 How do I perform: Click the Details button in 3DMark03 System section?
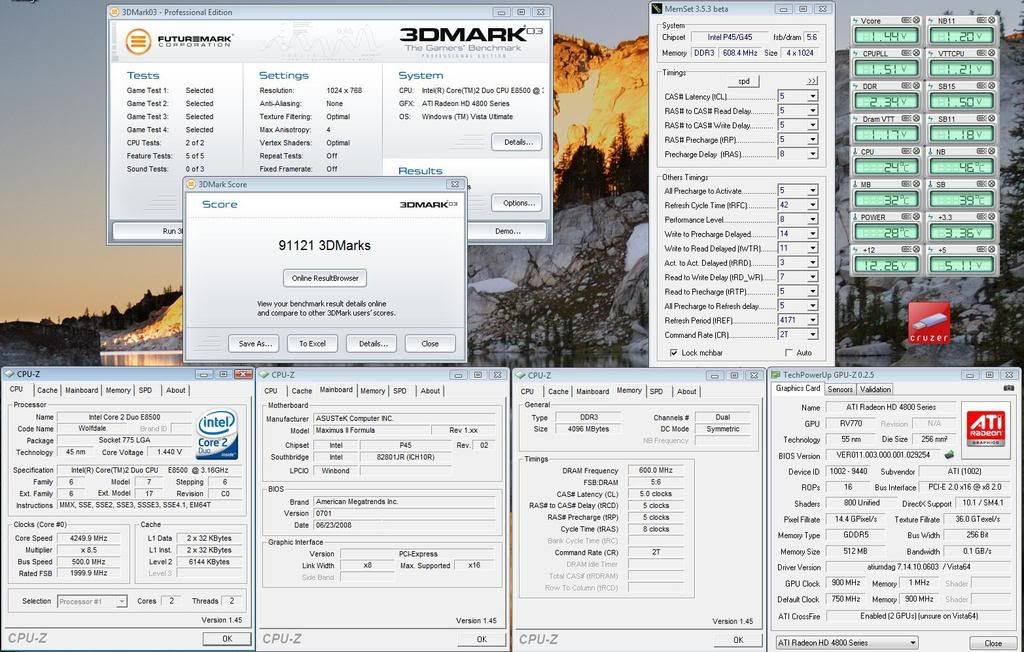pos(518,142)
